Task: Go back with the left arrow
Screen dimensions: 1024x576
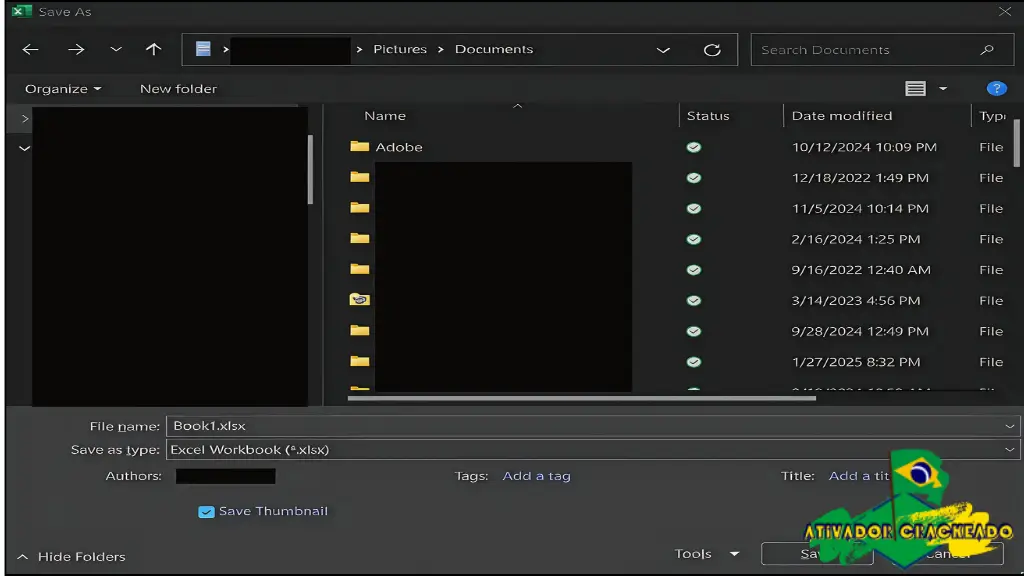Action: click(x=31, y=50)
